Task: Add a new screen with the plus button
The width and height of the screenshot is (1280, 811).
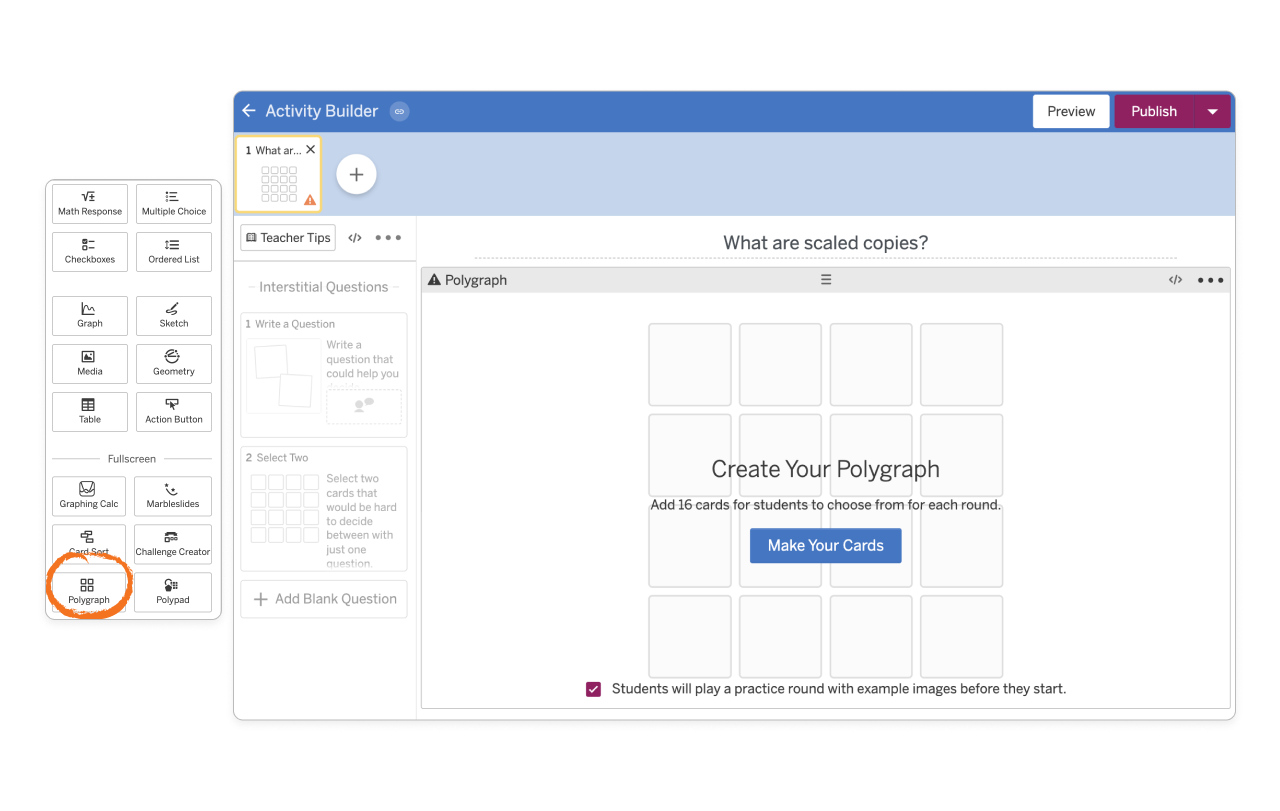Action: pyautogui.click(x=356, y=173)
